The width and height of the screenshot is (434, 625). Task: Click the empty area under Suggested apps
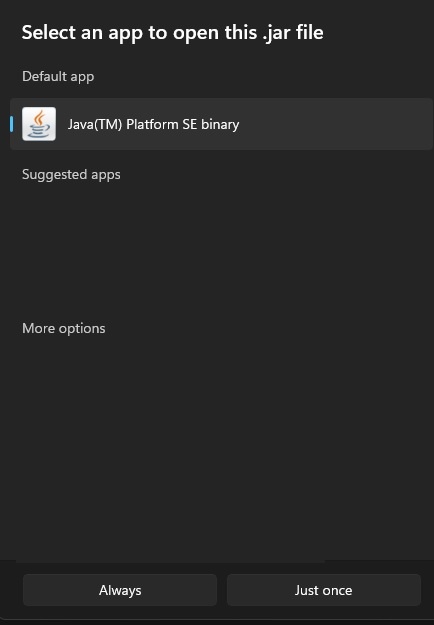tap(221, 249)
